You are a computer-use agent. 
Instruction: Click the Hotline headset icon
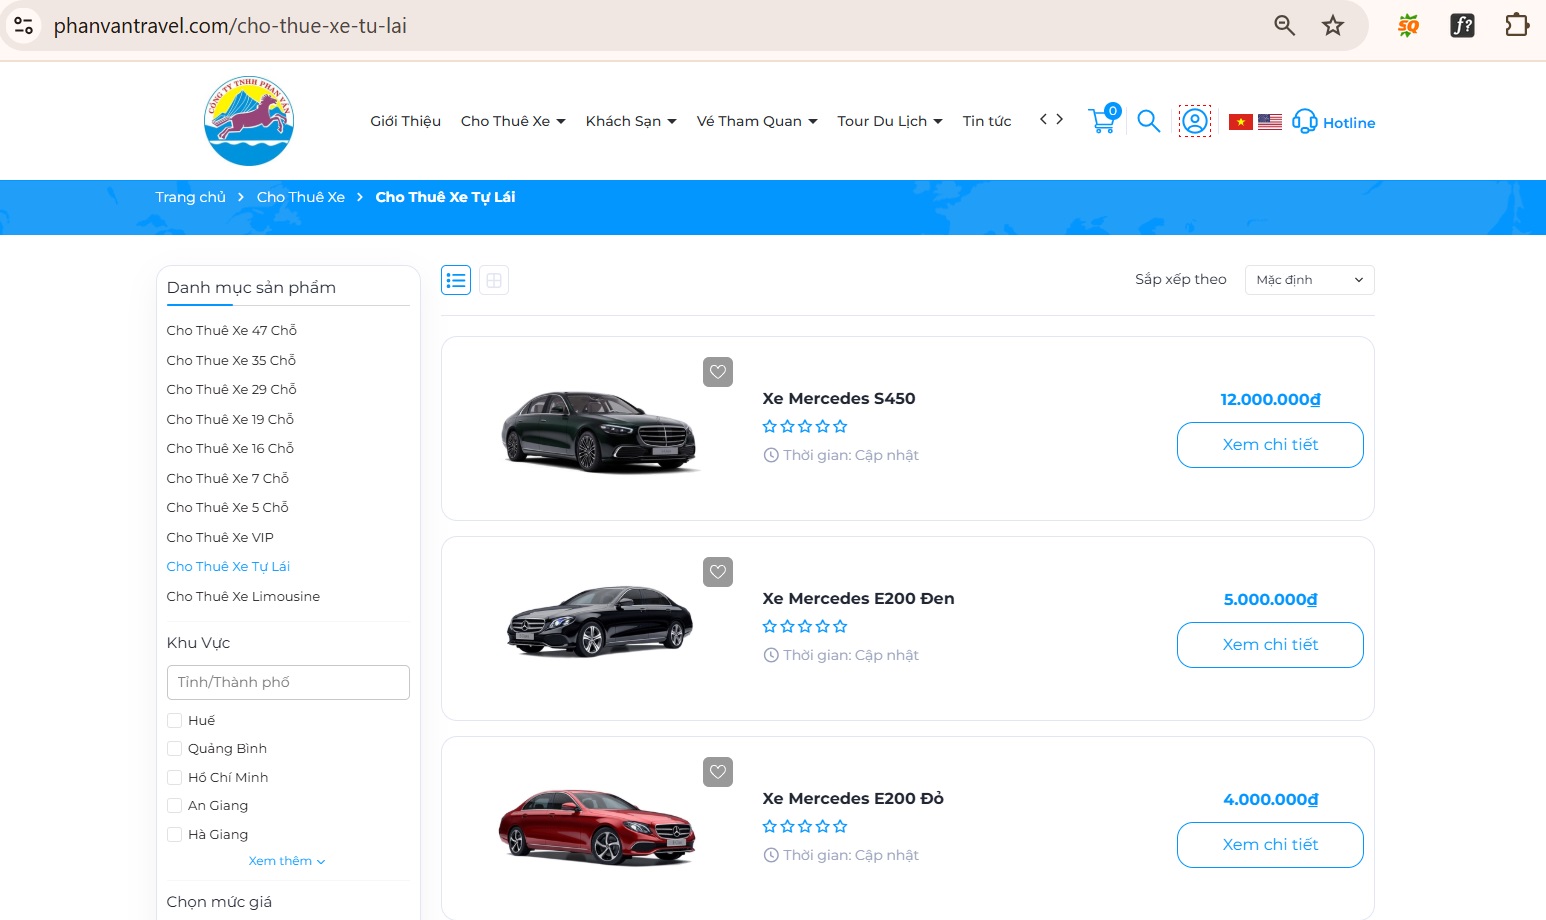pyautogui.click(x=1304, y=121)
